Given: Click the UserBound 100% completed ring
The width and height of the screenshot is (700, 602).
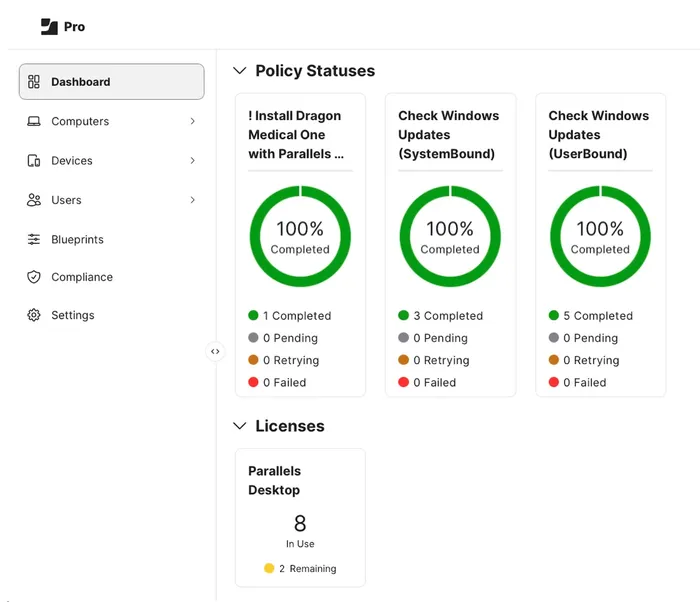Looking at the screenshot, I should tap(600, 236).
